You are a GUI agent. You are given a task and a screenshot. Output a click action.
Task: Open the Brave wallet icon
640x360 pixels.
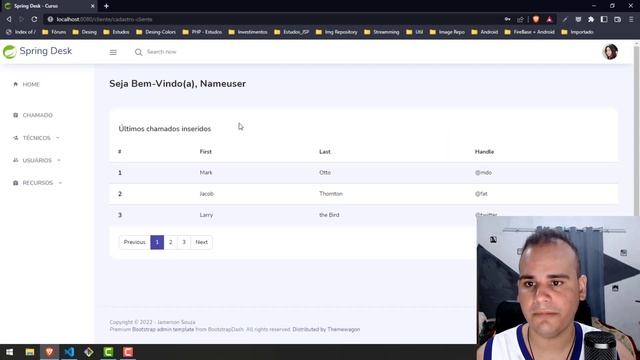618,19
